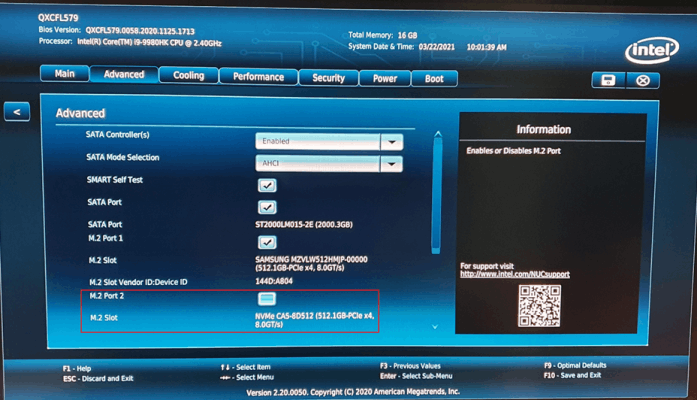Select the Boot tab
The width and height of the screenshot is (697, 400).
(x=434, y=78)
